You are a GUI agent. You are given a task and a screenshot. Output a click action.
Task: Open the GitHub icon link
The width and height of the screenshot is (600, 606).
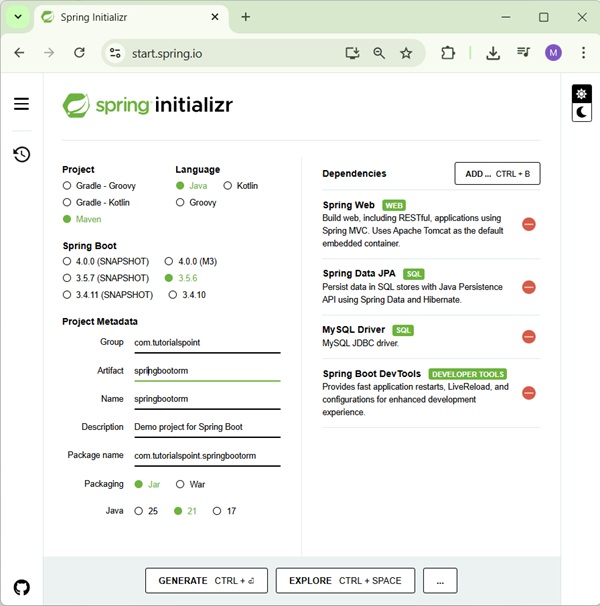[21, 587]
